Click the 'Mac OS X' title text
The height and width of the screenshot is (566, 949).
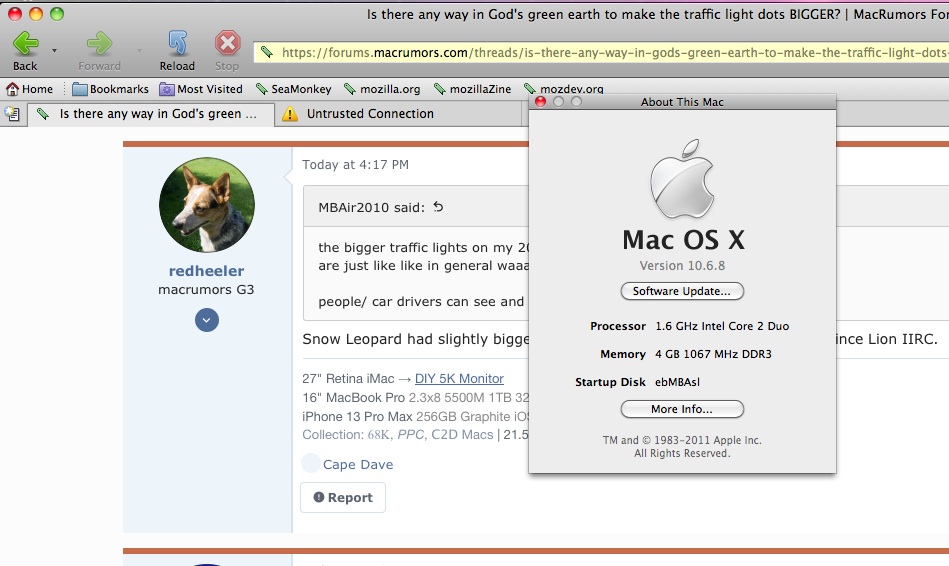683,240
